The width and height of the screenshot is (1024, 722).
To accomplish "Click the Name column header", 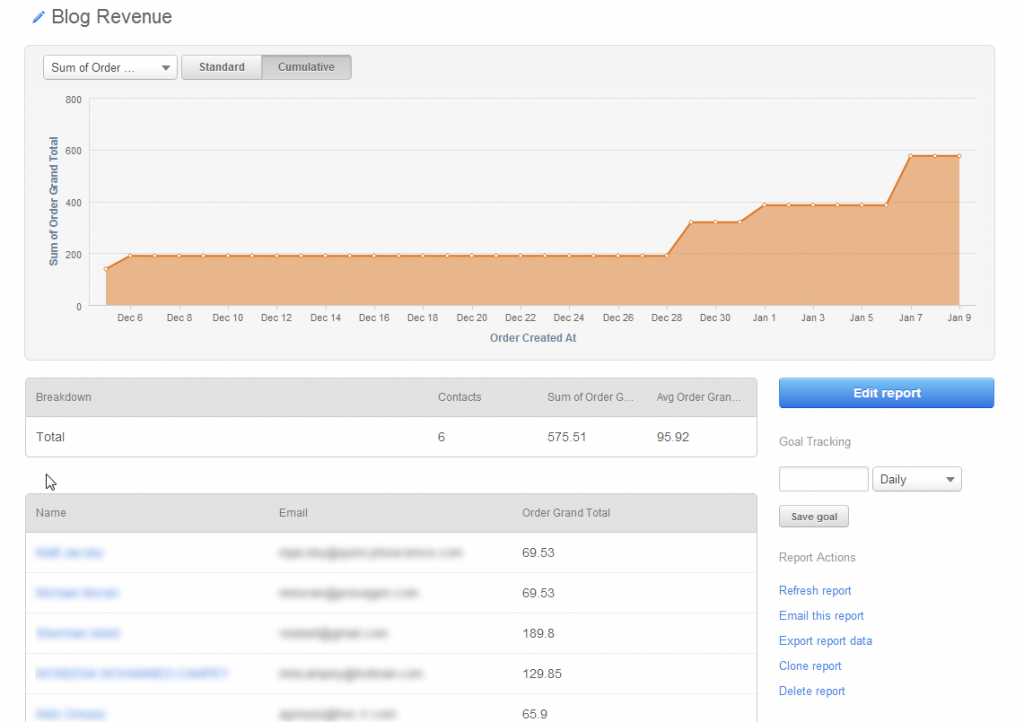I will pyautogui.click(x=51, y=513).
